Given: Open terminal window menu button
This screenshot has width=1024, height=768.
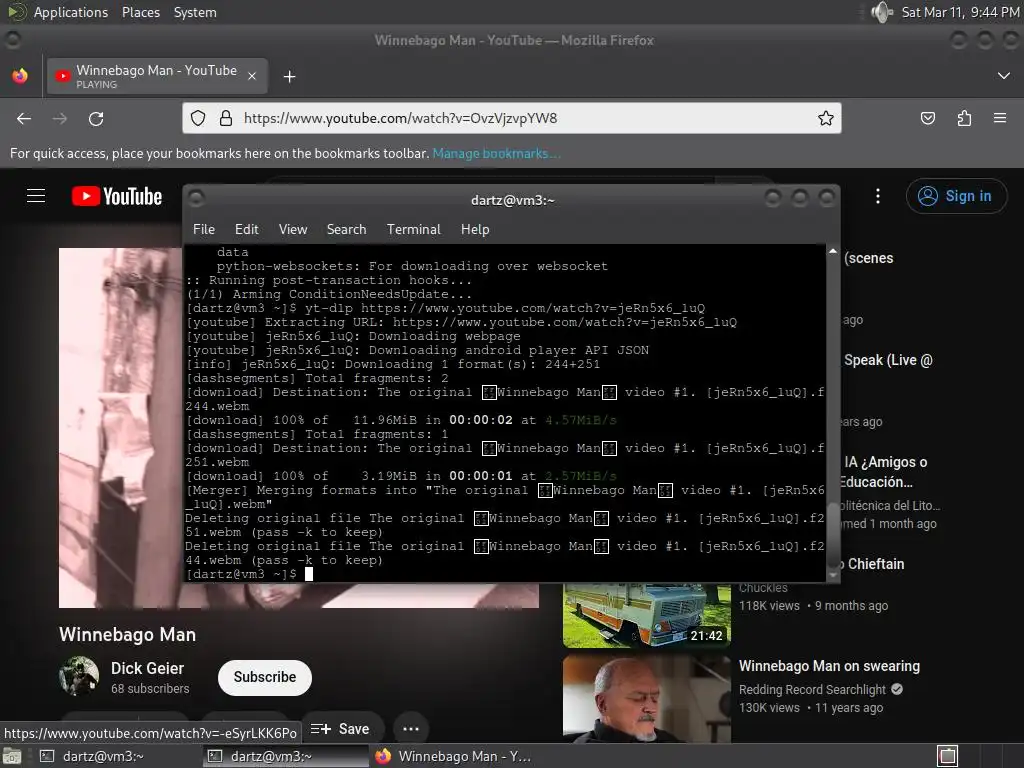Looking at the screenshot, I should pos(197,199).
